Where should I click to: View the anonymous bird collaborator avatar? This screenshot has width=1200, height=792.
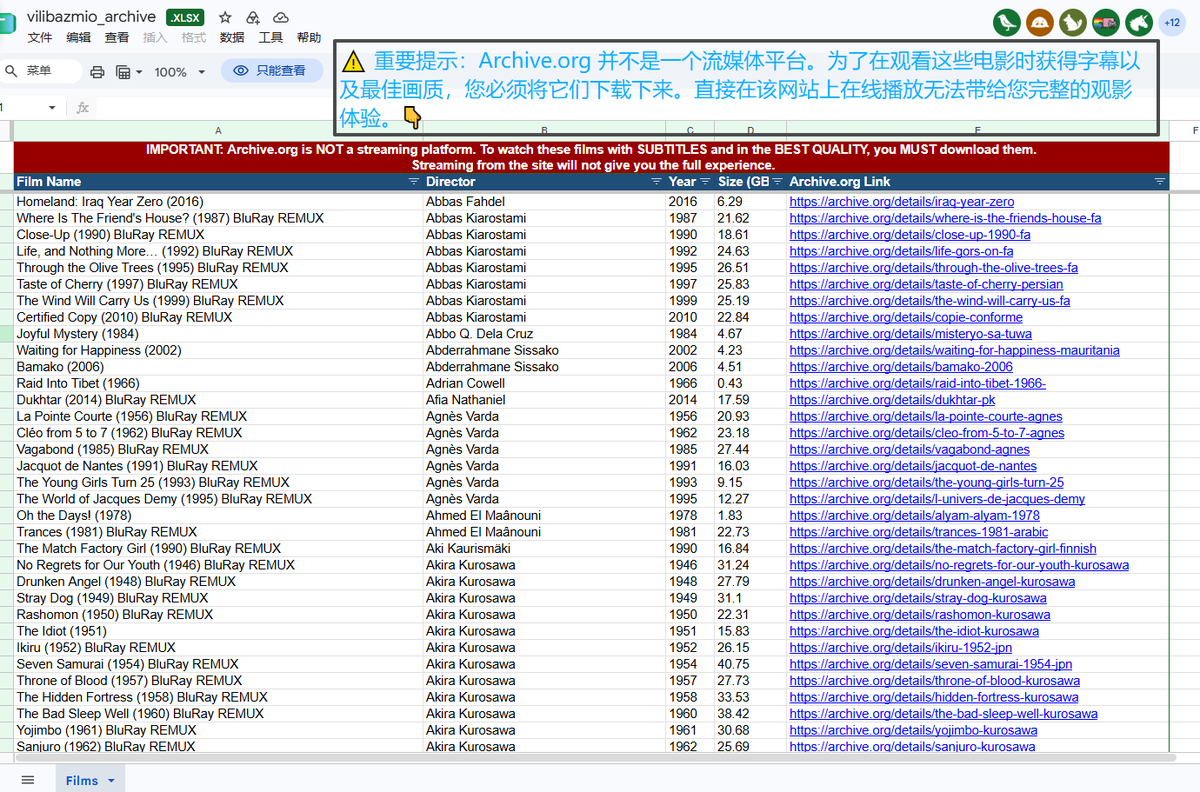1006,22
